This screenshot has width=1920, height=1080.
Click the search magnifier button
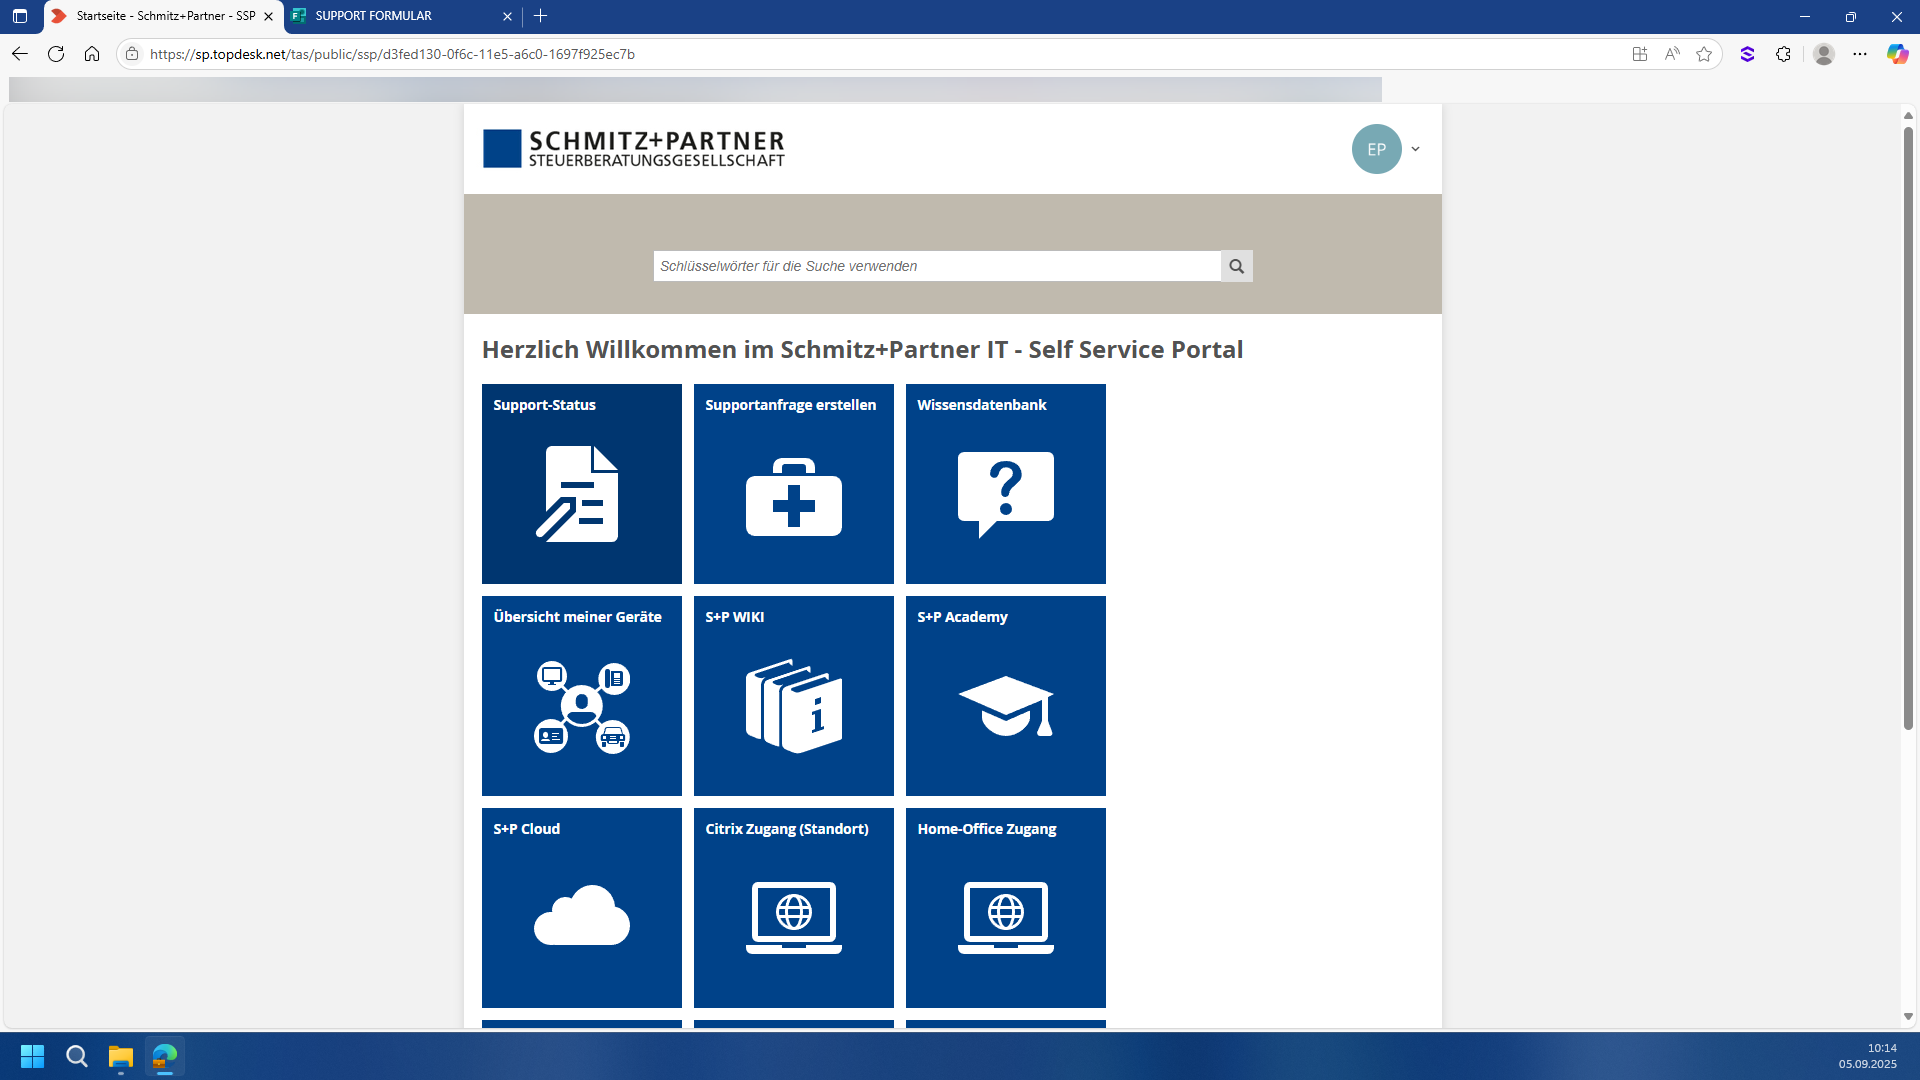[1236, 266]
